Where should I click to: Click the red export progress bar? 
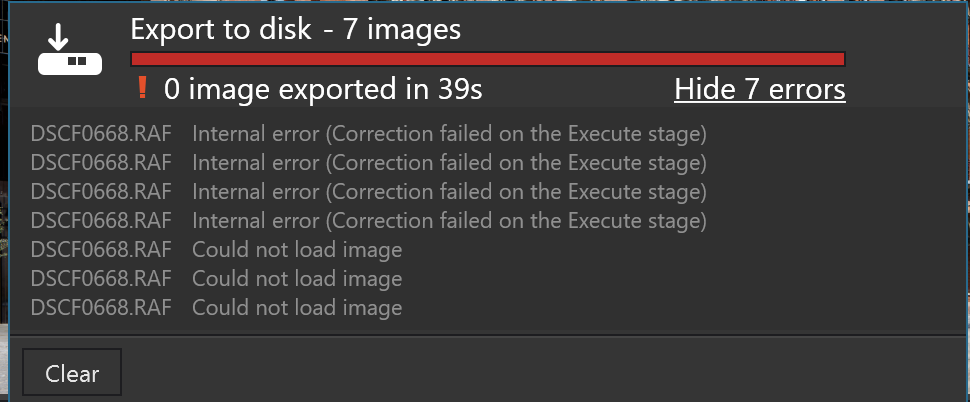(x=488, y=59)
